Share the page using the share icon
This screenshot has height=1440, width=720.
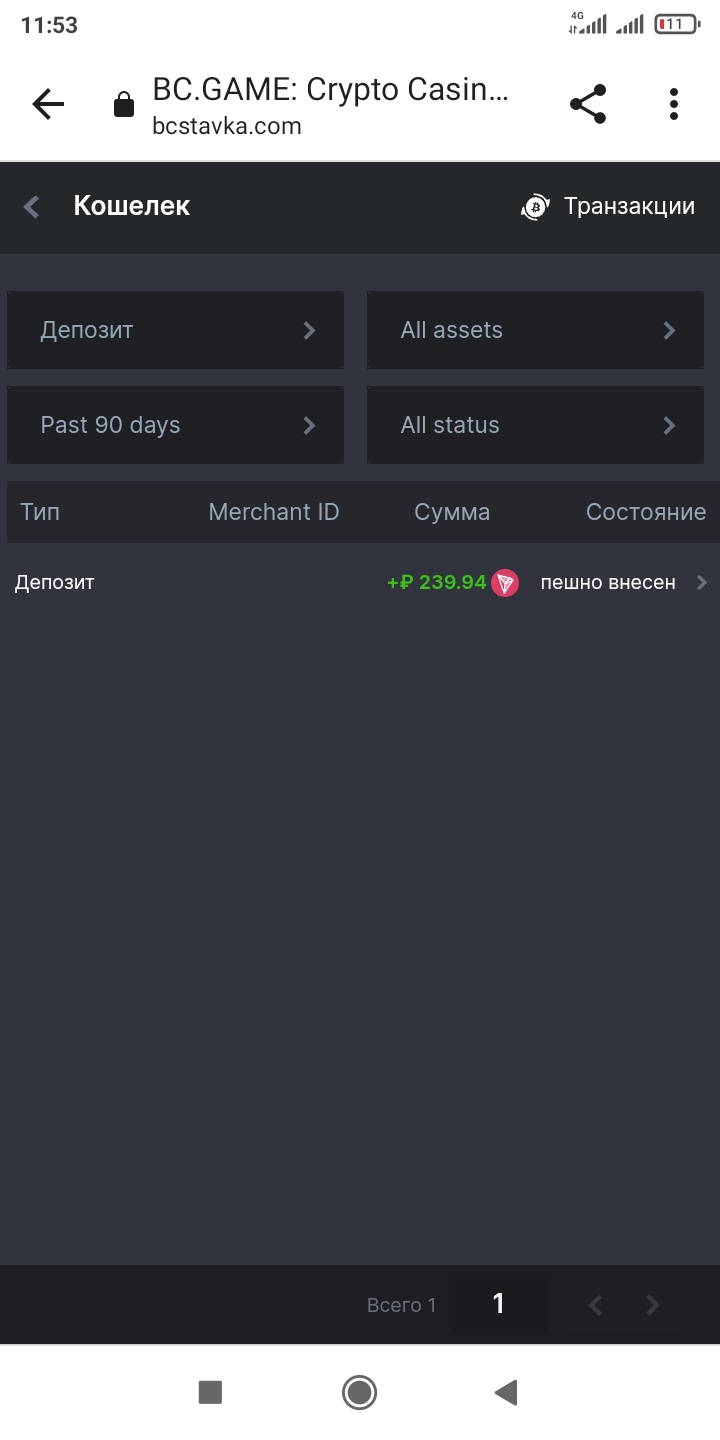588,104
